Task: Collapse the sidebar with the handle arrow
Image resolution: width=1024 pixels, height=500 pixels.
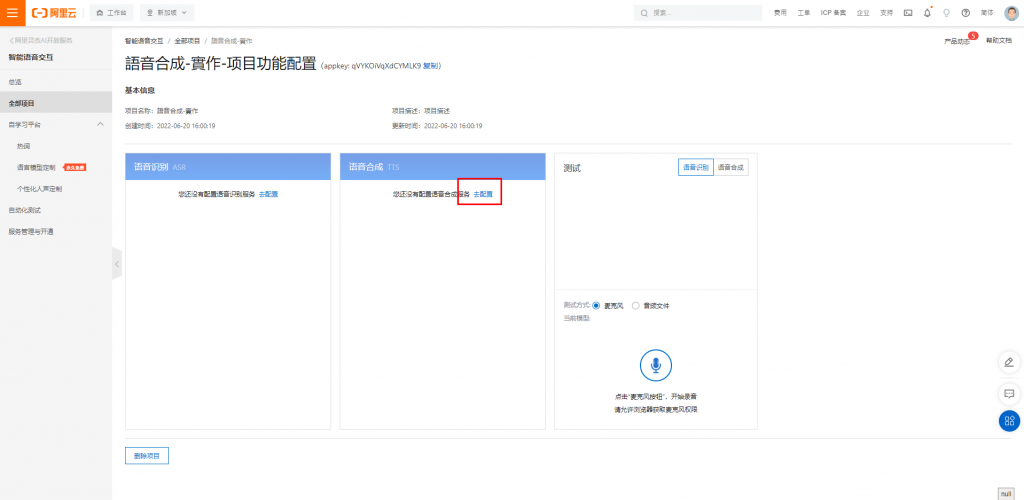Action: (117, 264)
